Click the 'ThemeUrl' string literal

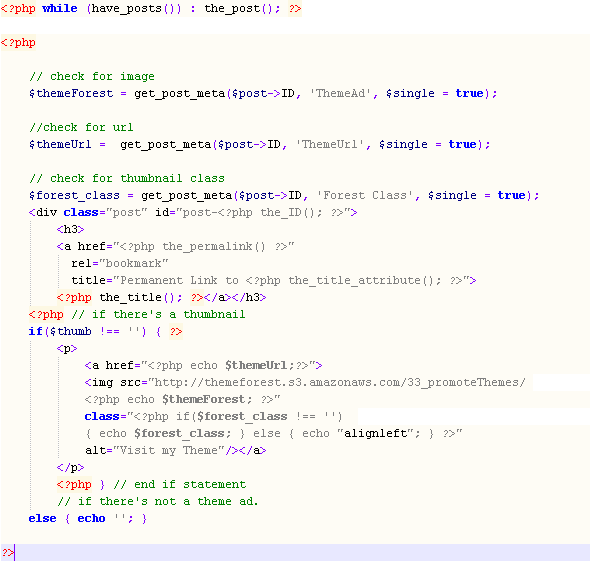(330, 145)
